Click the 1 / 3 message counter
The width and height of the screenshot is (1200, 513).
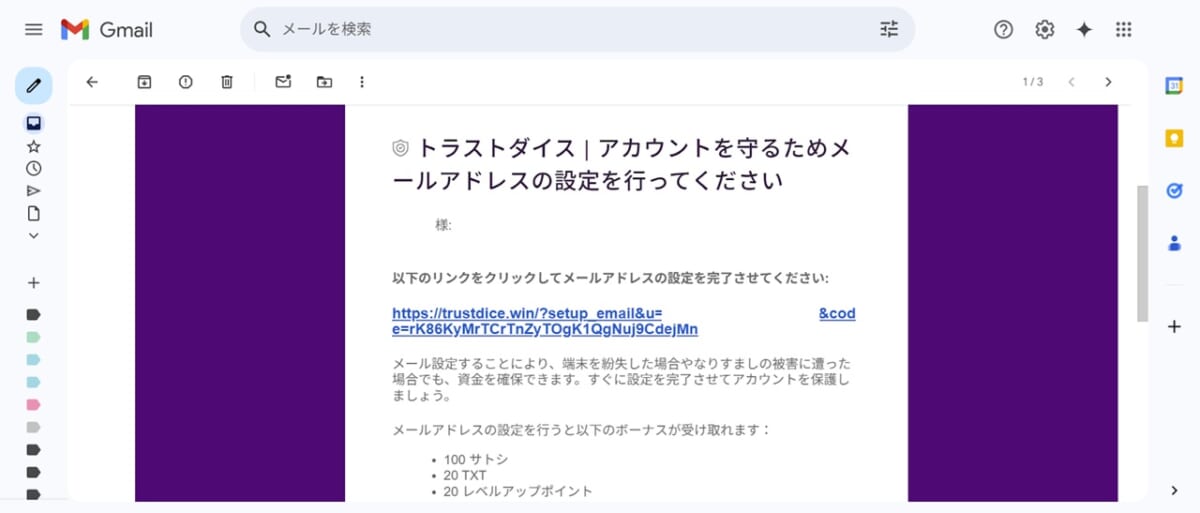click(x=1032, y=82)
